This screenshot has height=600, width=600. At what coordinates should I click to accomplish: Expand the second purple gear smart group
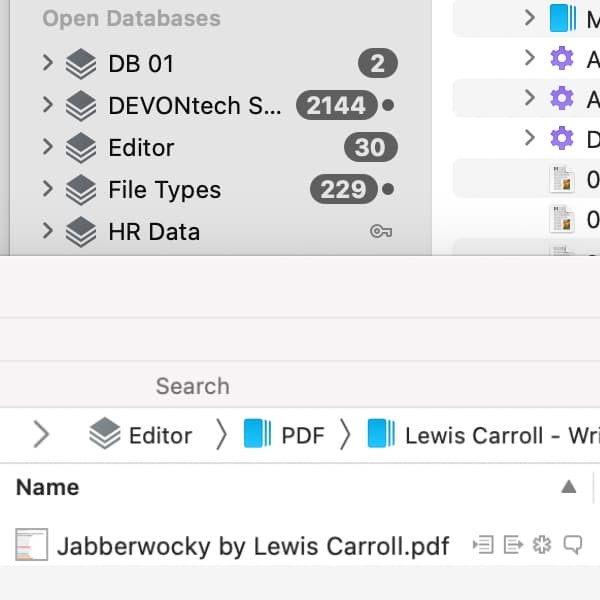tap(530, 98)
